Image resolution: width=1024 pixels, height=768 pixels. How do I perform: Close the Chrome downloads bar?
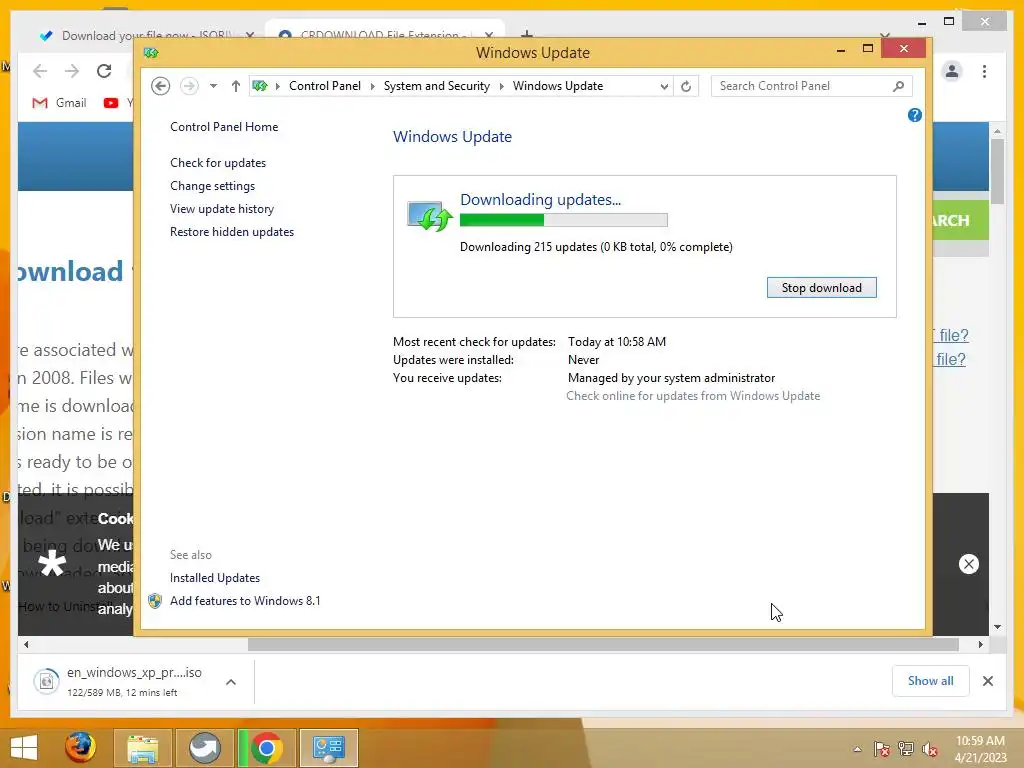[988, 681]
